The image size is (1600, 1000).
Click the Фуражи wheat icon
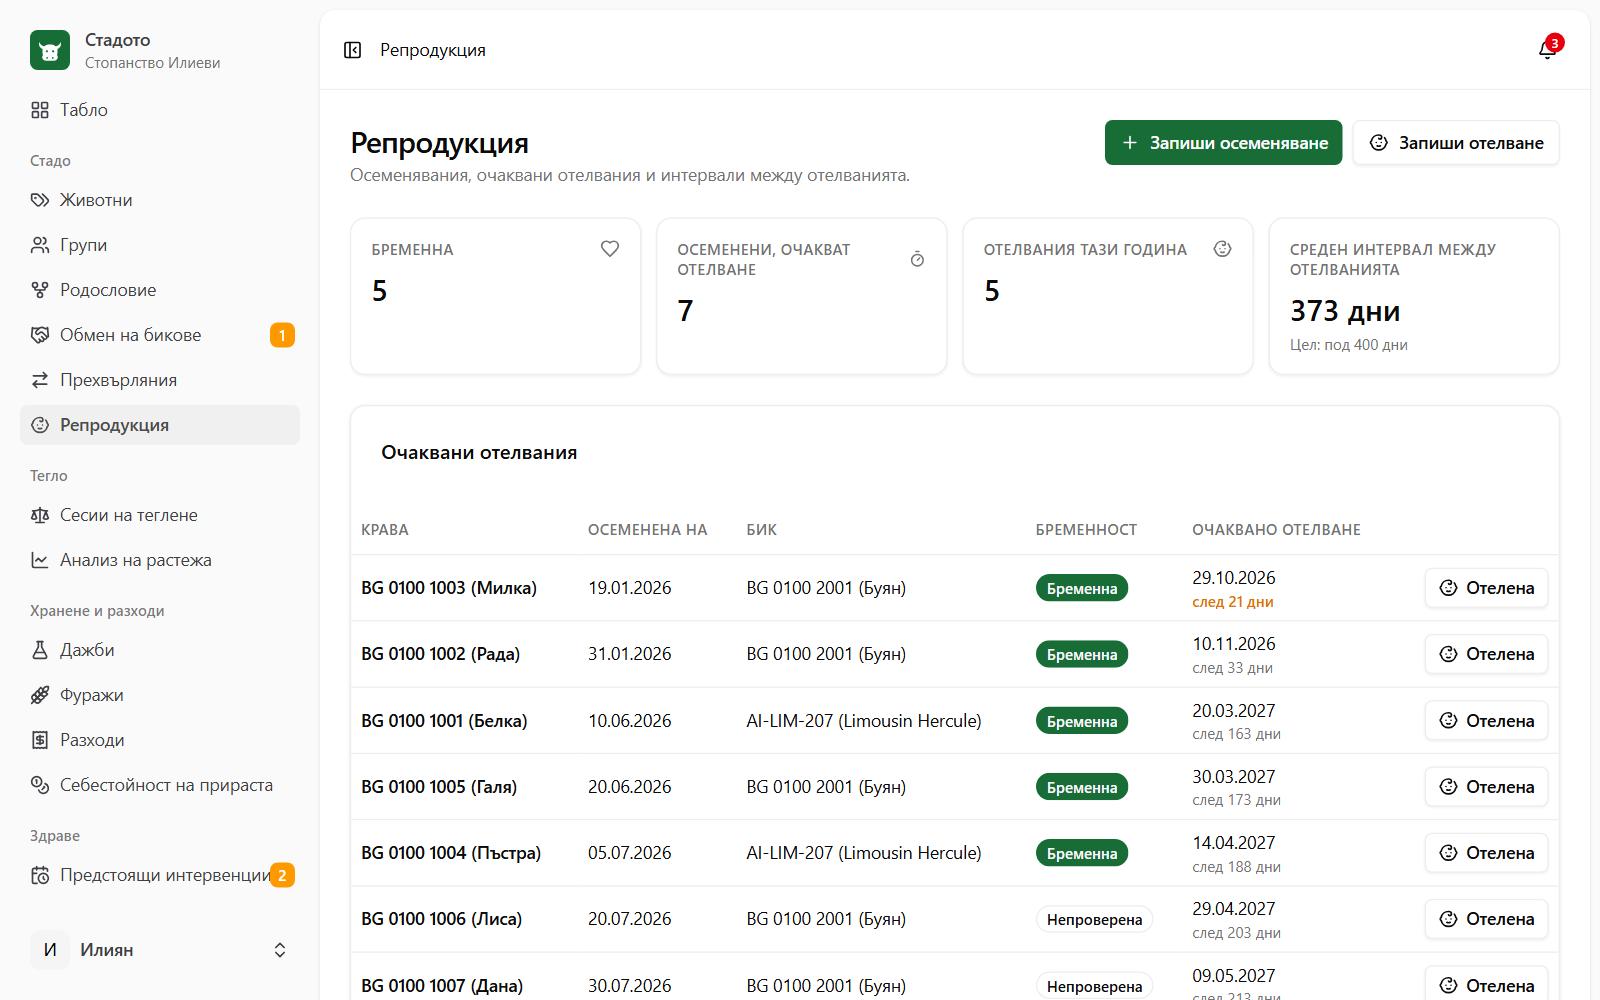[40, 695]
